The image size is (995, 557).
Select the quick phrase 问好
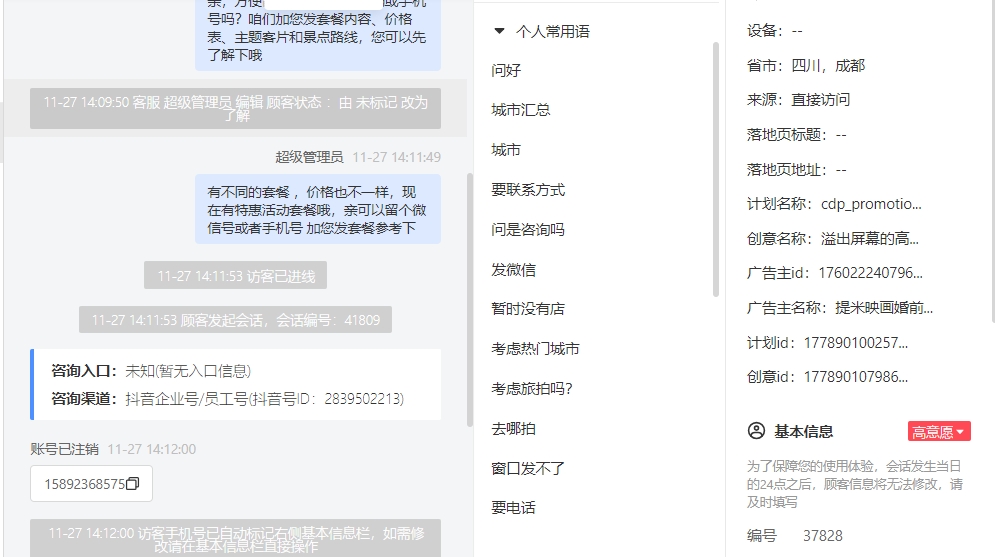(506, 70)
